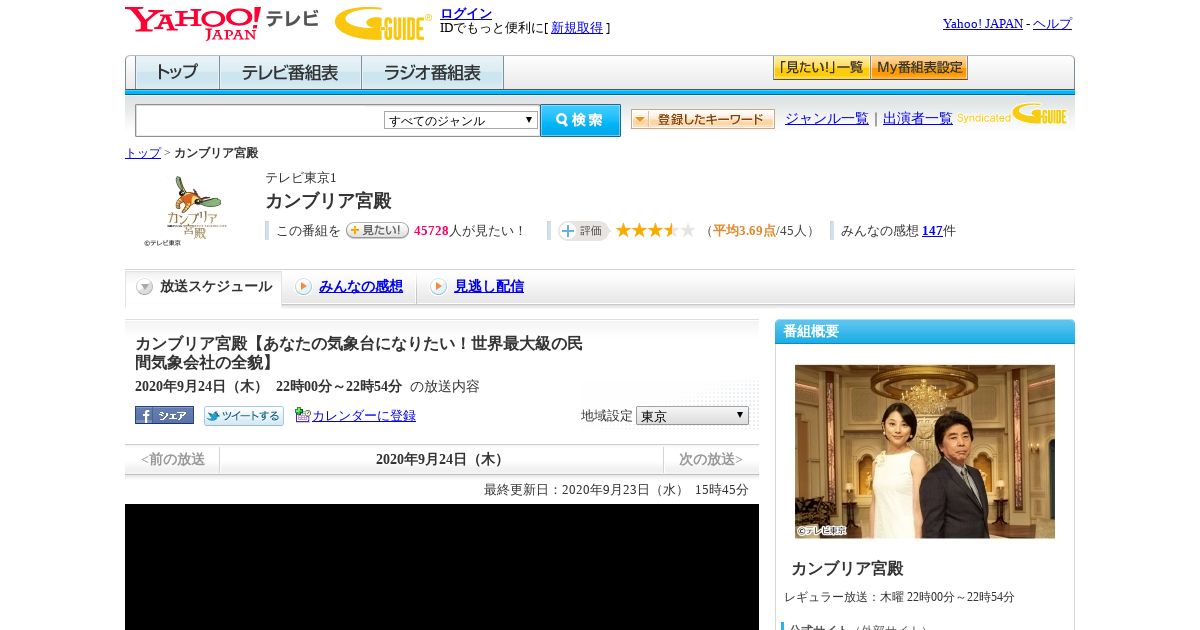Viewport: 1200px width, 630px height.
Task: Click the calendar icon beside カレンダーに登録
Action: click(x=303, y=415)
